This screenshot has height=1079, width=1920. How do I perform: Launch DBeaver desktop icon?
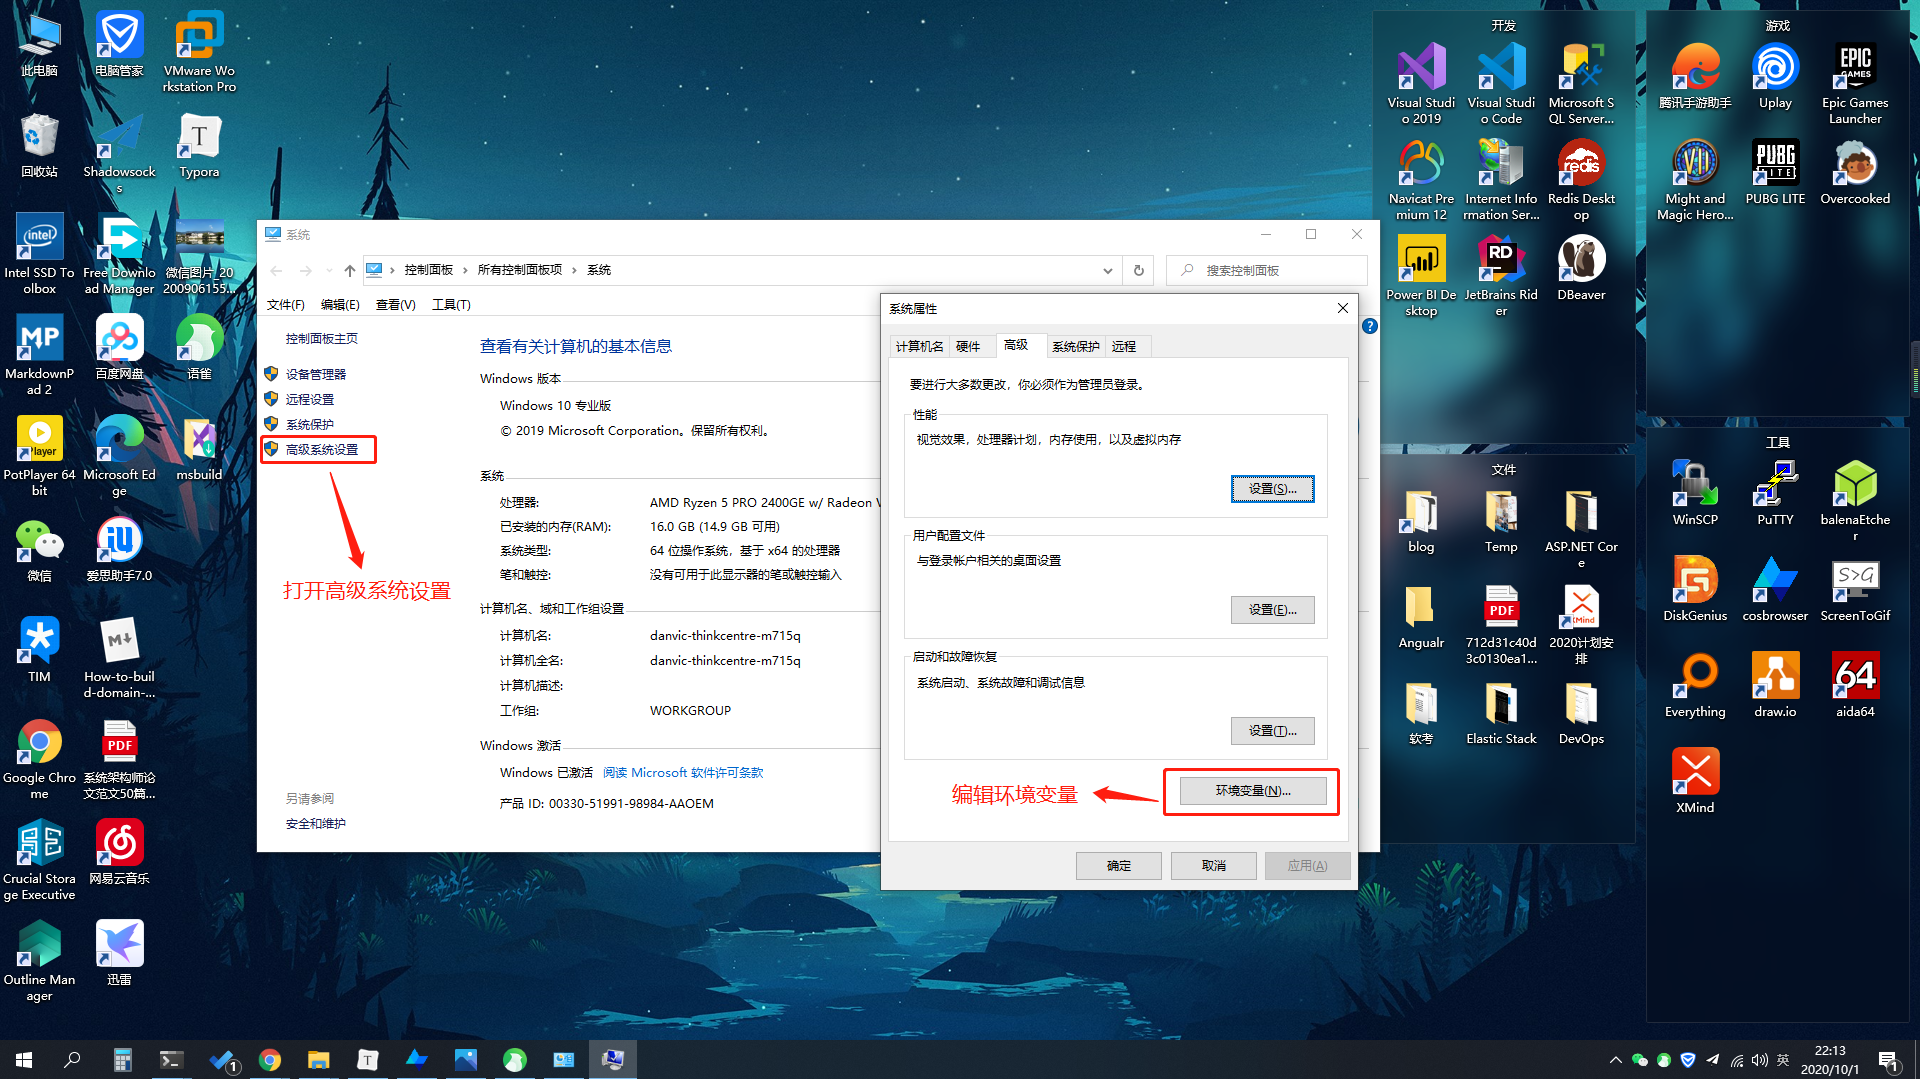point(1581,268)
